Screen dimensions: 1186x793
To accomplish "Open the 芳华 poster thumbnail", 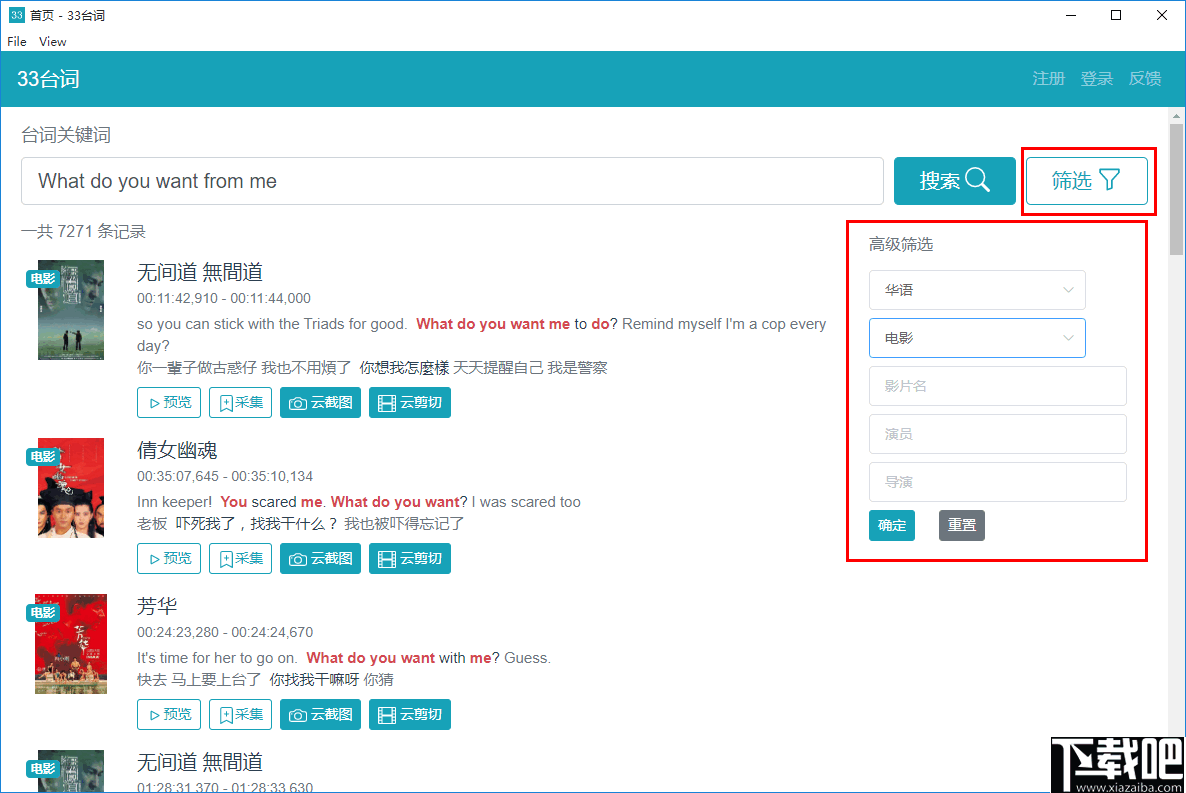I will click(x=71, y=644).
